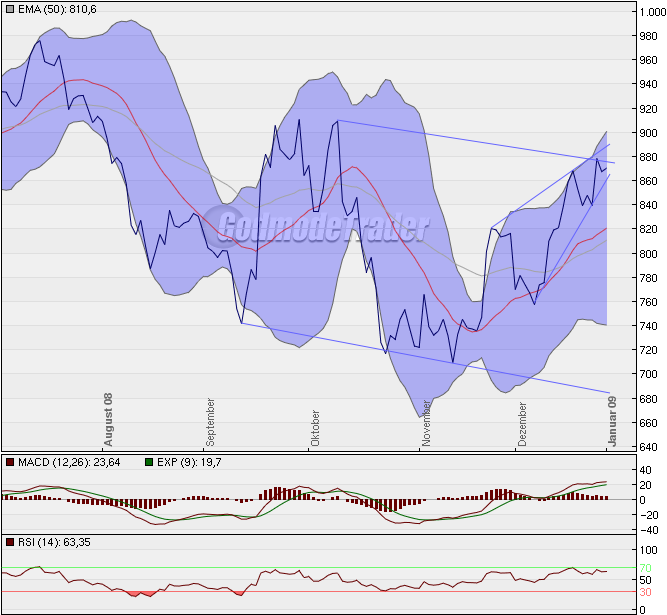The image size is (667, 615).
Task: Click the 20 value on MACD axis
Action: 645,485
